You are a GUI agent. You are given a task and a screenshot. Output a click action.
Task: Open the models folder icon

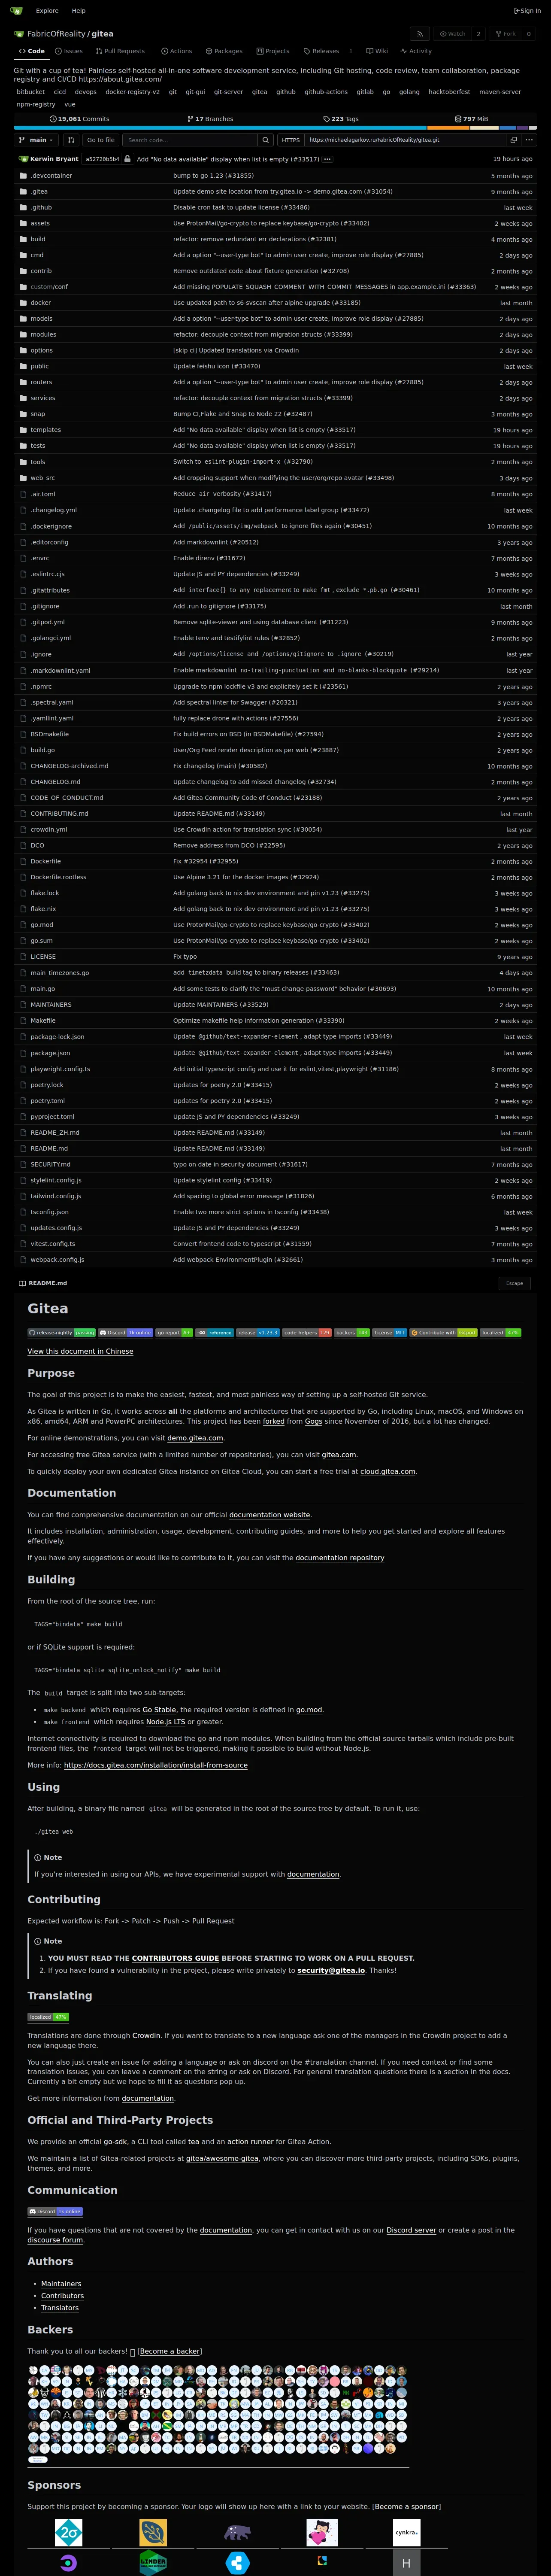tap(23, 318)
